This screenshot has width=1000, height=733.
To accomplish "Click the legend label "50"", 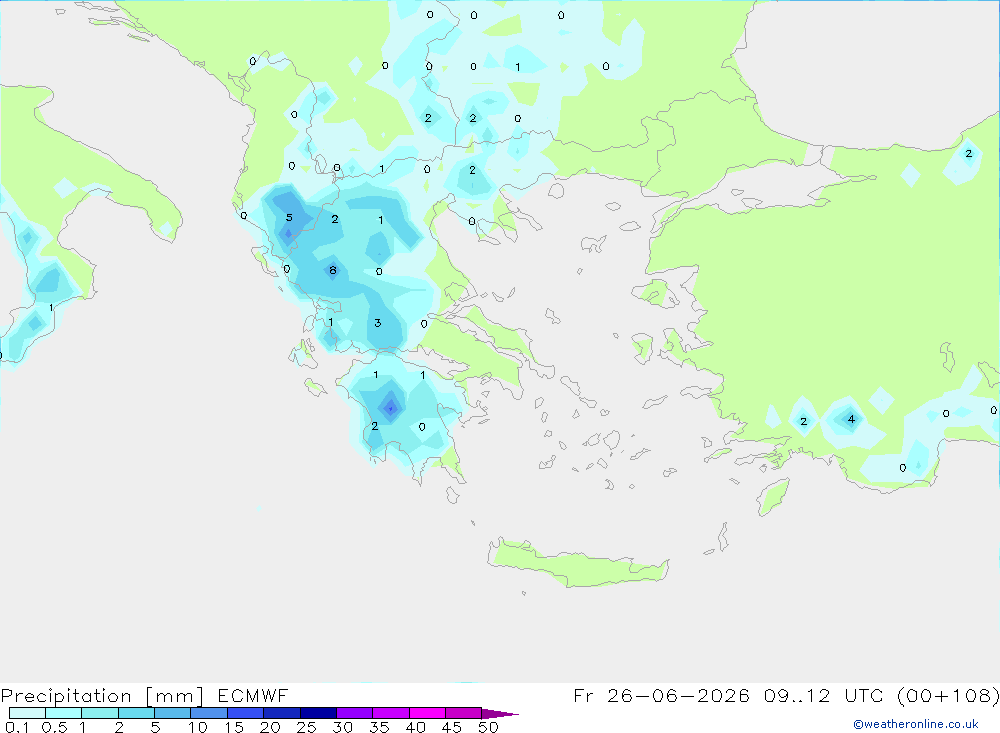I will pos(488,727).
